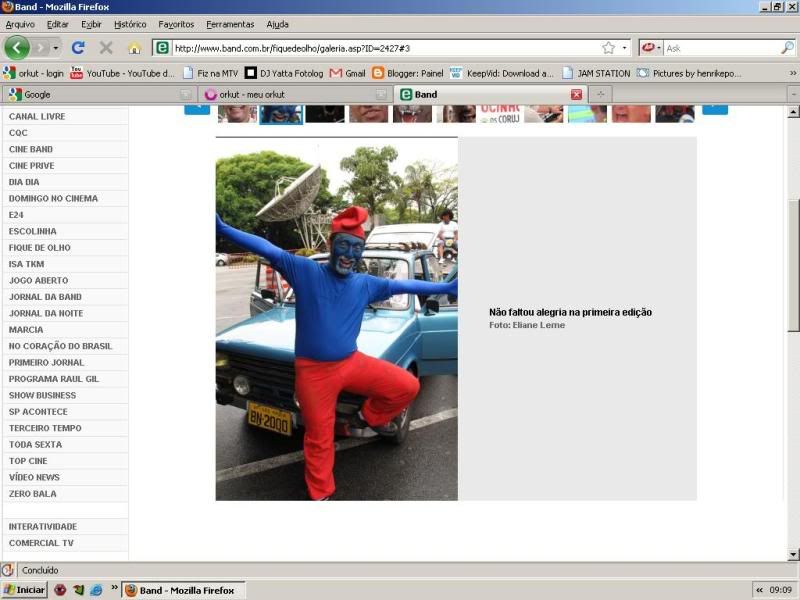Open a new tab button
800x600 pixels.
(601, 94)
